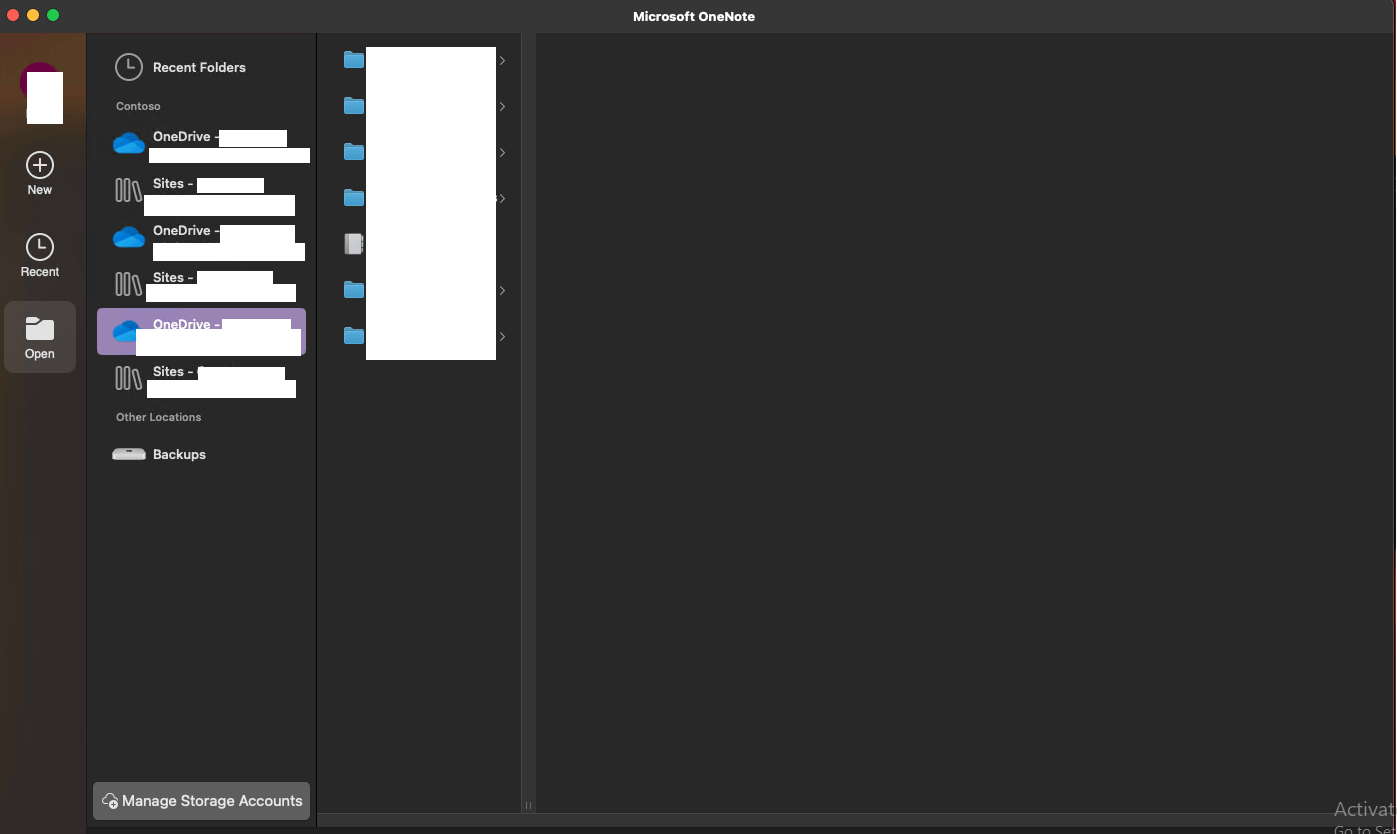Click the horizontal scrollbar along the bottom
This screenshot has width=1397, height=834.
coord(856,820)
